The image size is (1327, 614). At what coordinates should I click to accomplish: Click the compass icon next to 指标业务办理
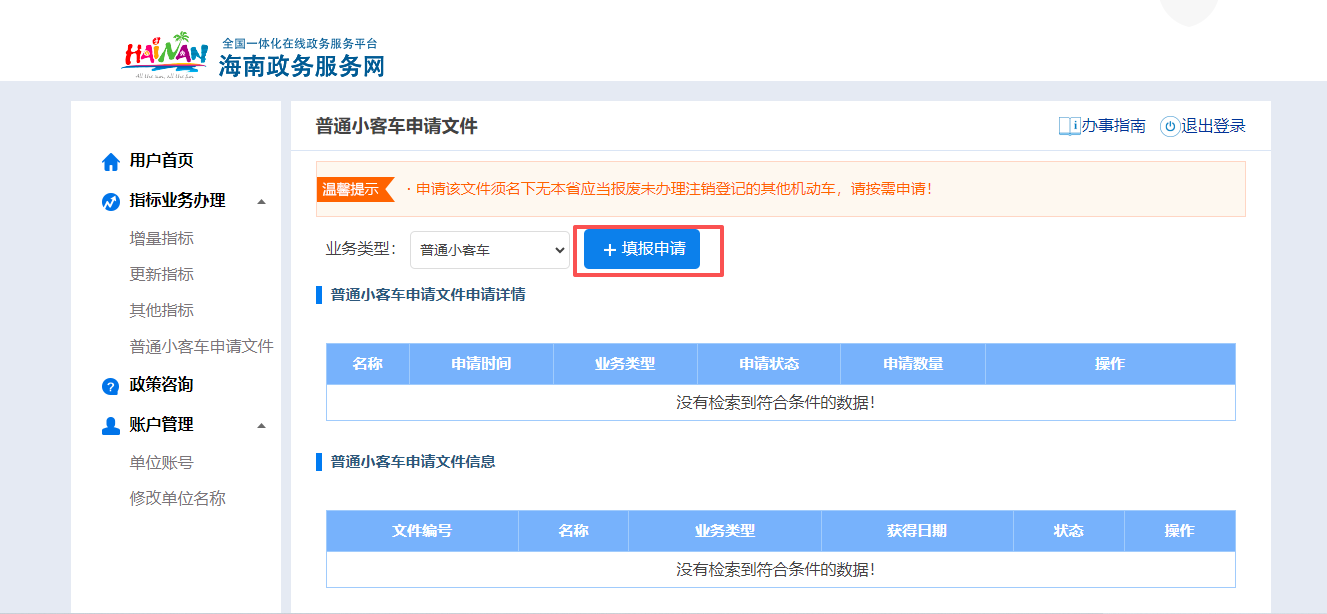pos(110,199)
